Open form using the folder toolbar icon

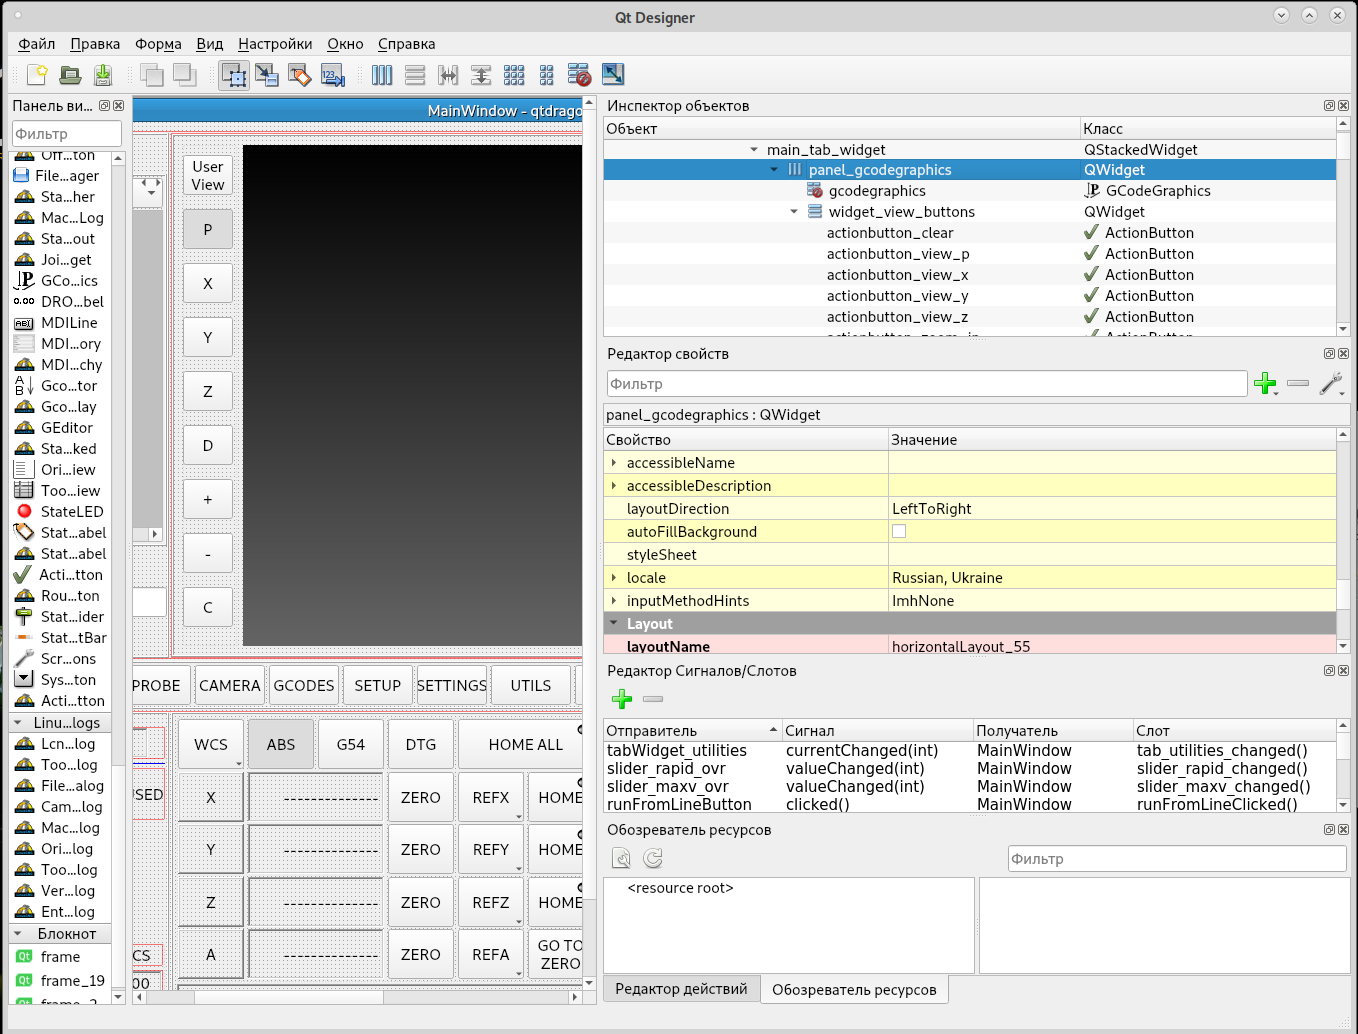coord(70,74)
